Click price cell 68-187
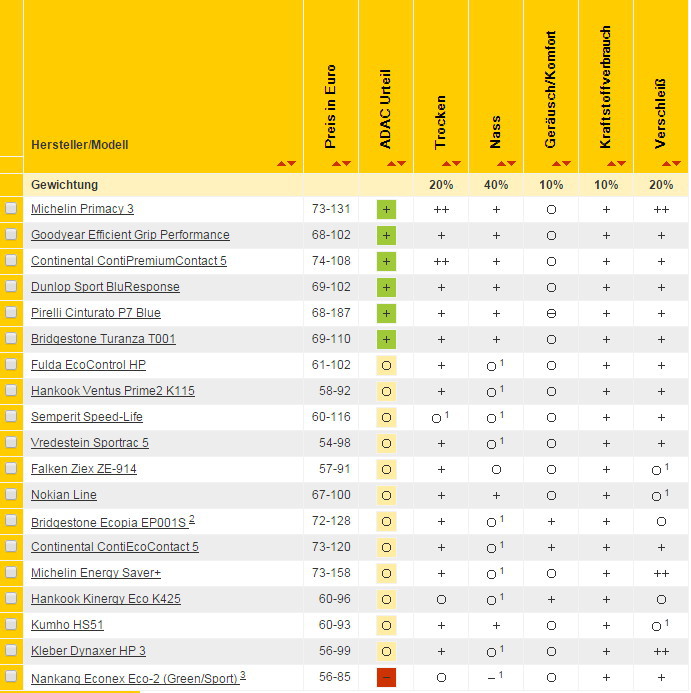The height and width of the screenshot is (693, 691). point(331,313)
